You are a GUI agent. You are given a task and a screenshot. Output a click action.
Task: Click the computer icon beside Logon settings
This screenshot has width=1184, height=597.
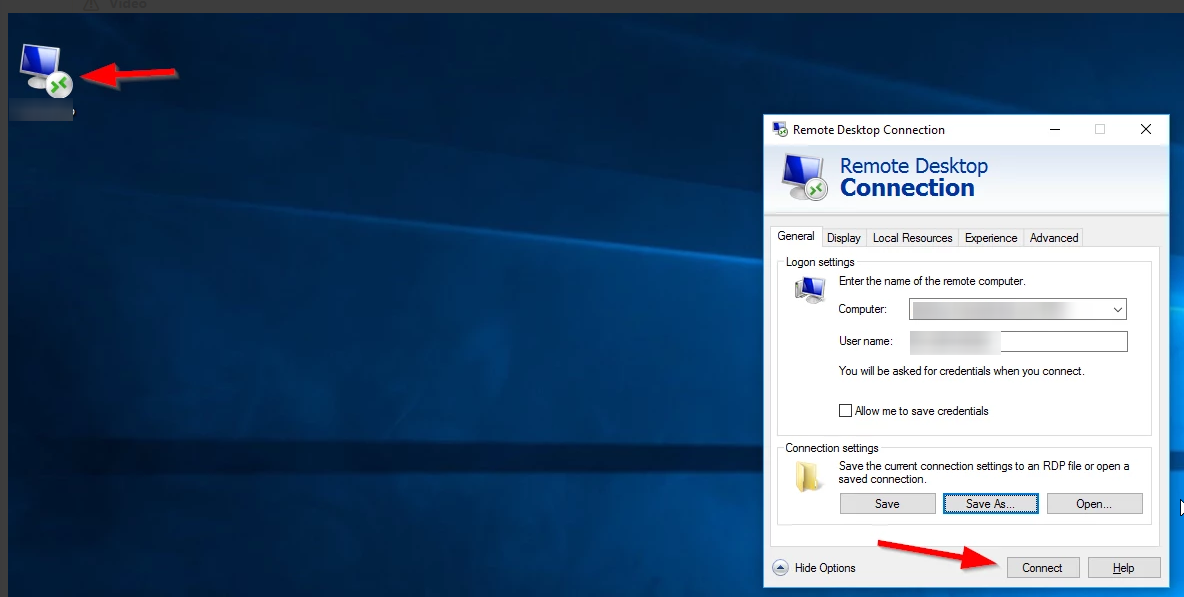coord(808,290)
